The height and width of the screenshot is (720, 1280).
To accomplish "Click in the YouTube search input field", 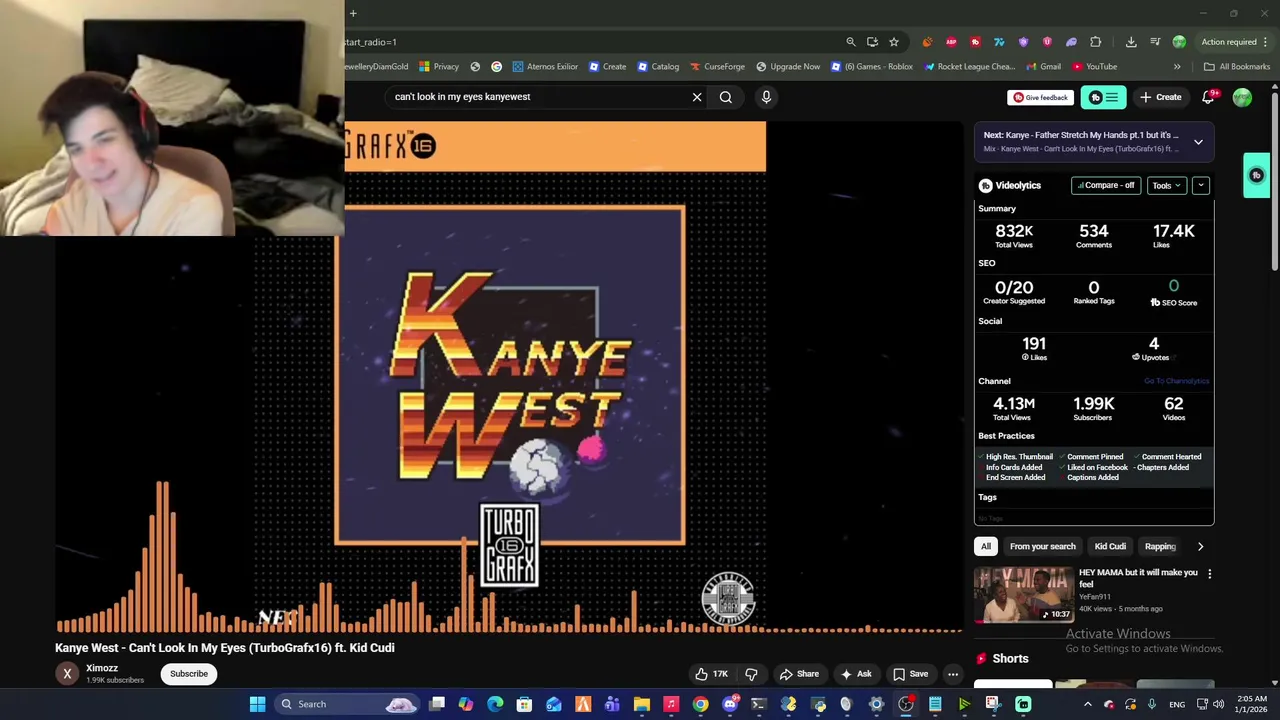I will click(x=535, y=97).
